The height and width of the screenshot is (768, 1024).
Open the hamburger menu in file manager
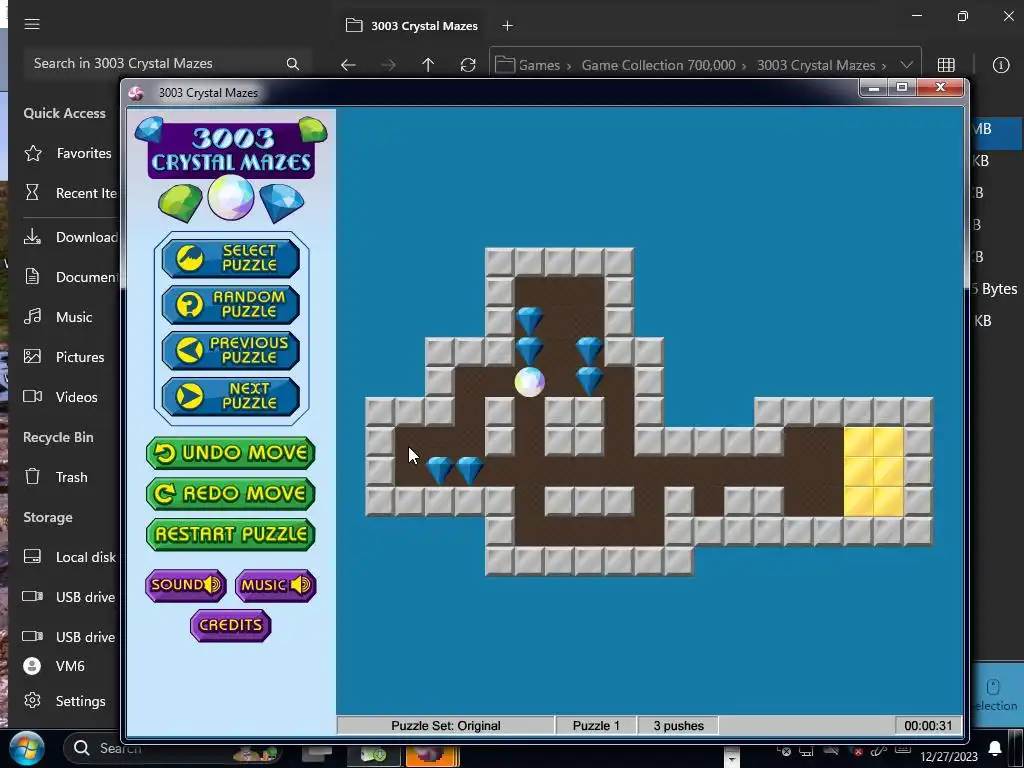coord(32,24)
